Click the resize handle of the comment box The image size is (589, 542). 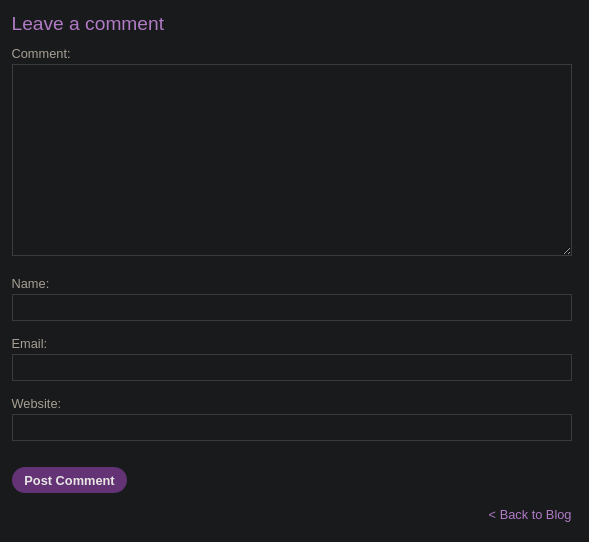coord(567,251)
